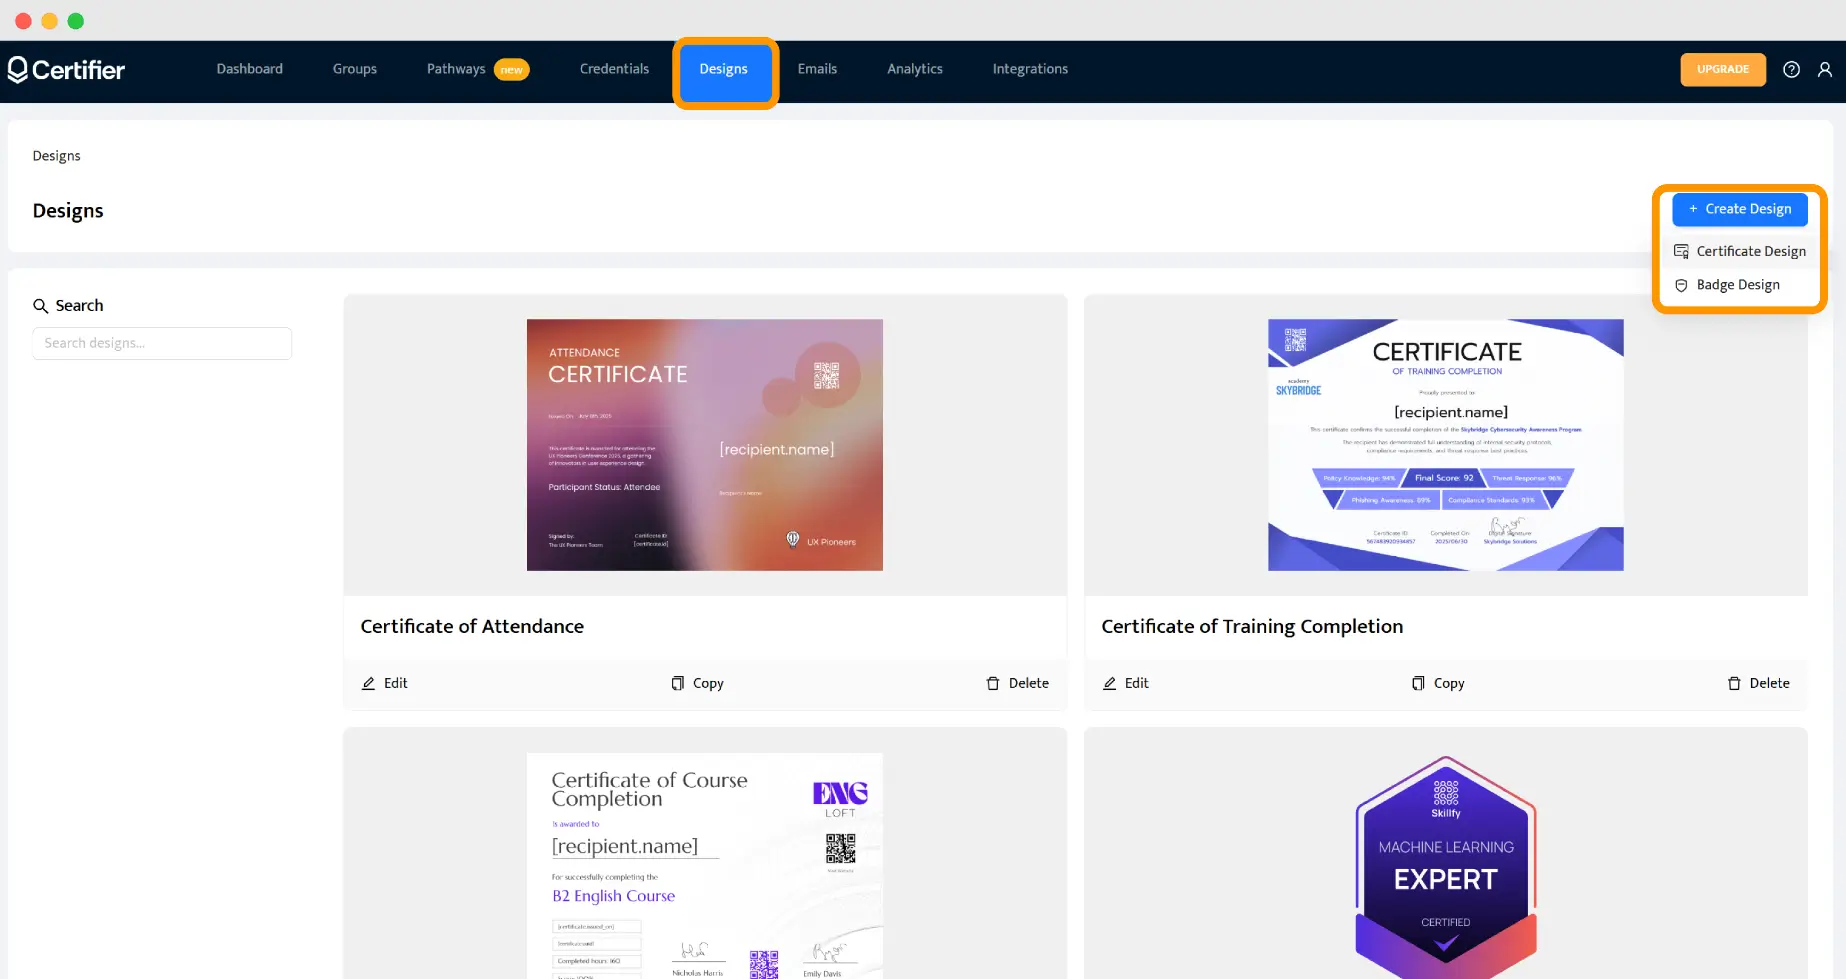Delete the Certificate of Training Completion design
This screenshot has height=979, width=1846.
[x=1759, y=683]
